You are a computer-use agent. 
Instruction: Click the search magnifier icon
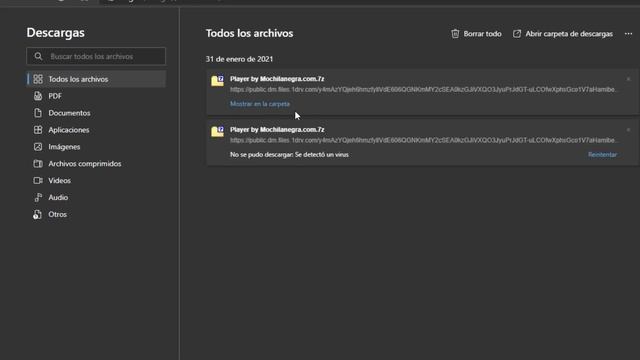[38, 56]
